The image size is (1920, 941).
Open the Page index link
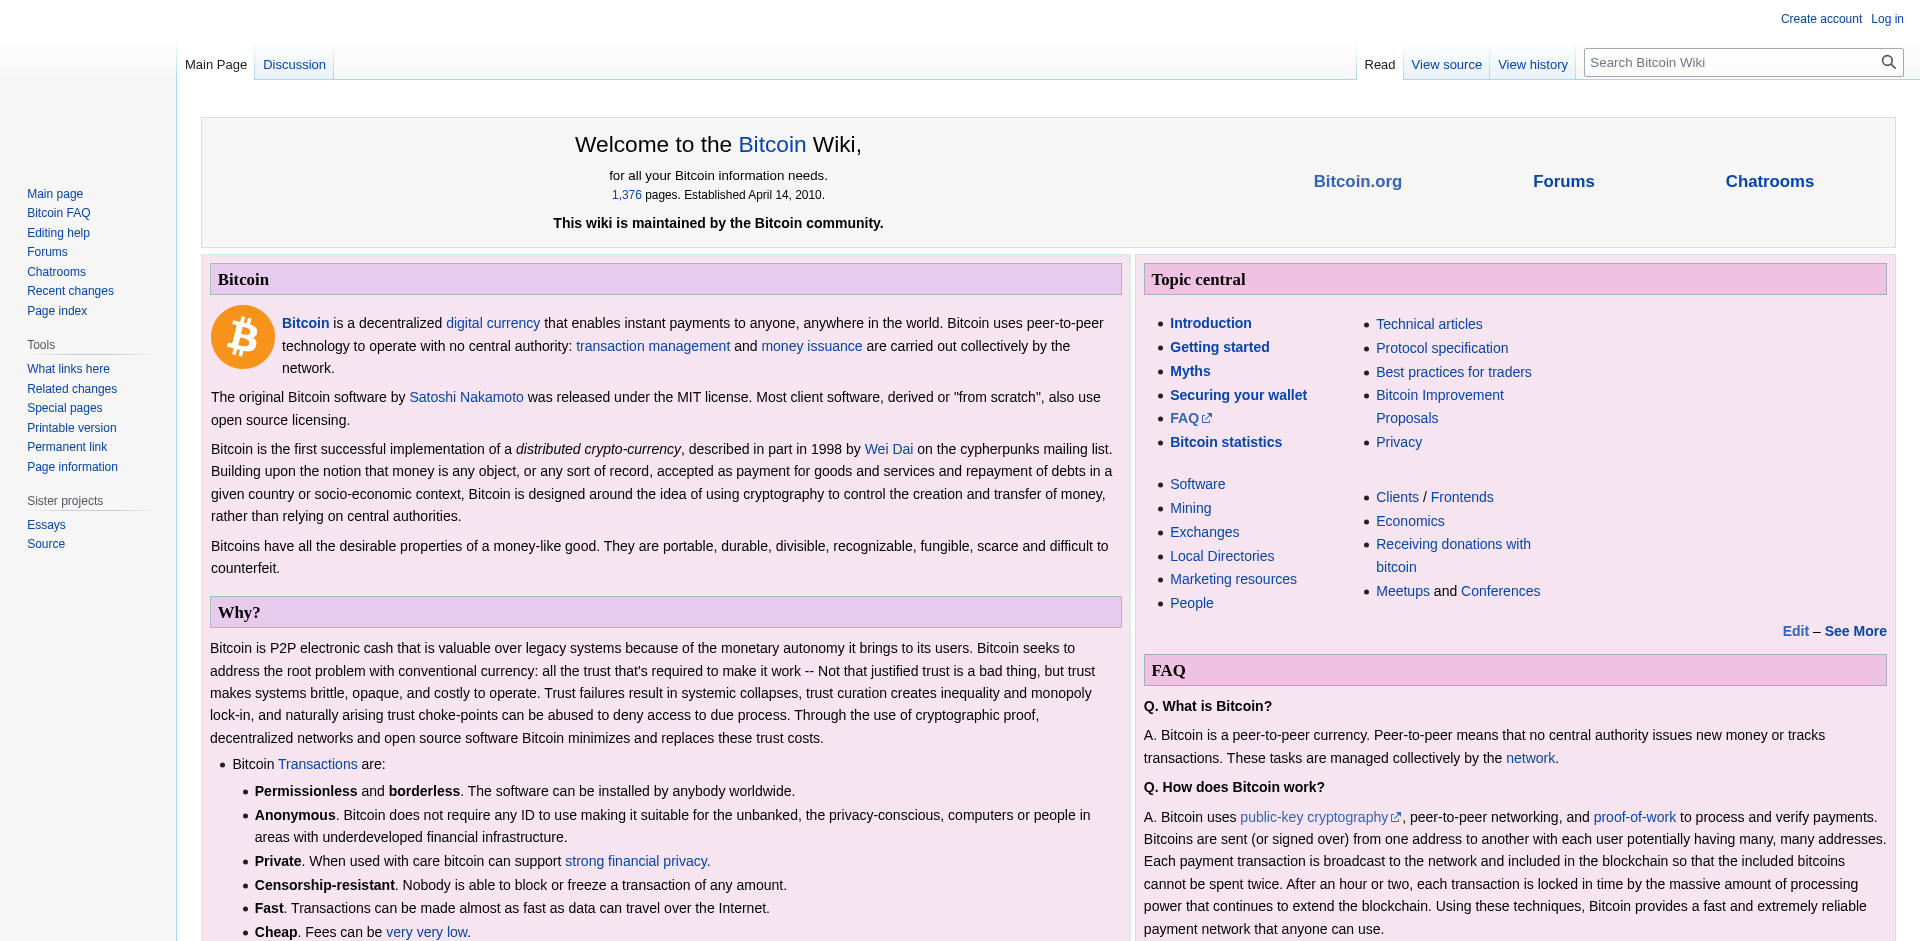tap(57, 311)
